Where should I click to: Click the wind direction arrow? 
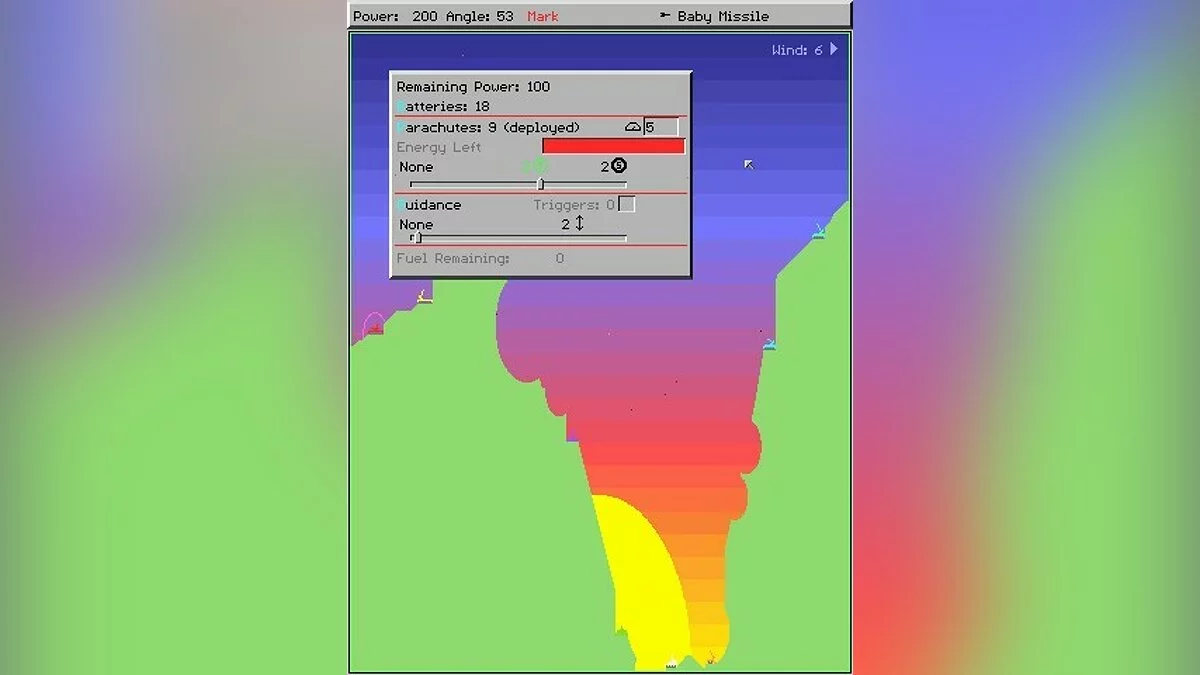(x=834, y=49)
